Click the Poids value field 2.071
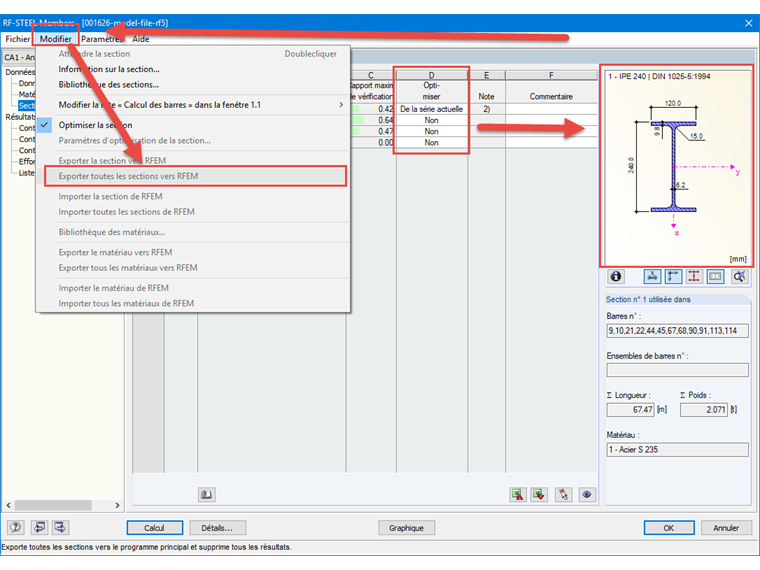This screenshot has height=570, width=760. coord(704,410)
